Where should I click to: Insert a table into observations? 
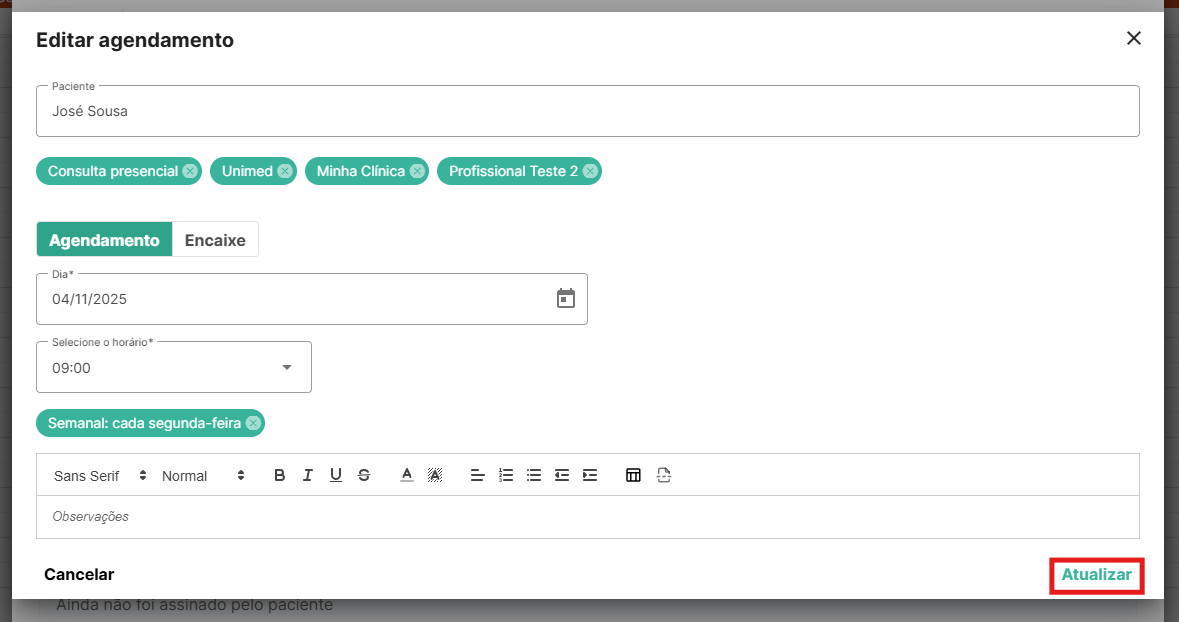[633, 476]
